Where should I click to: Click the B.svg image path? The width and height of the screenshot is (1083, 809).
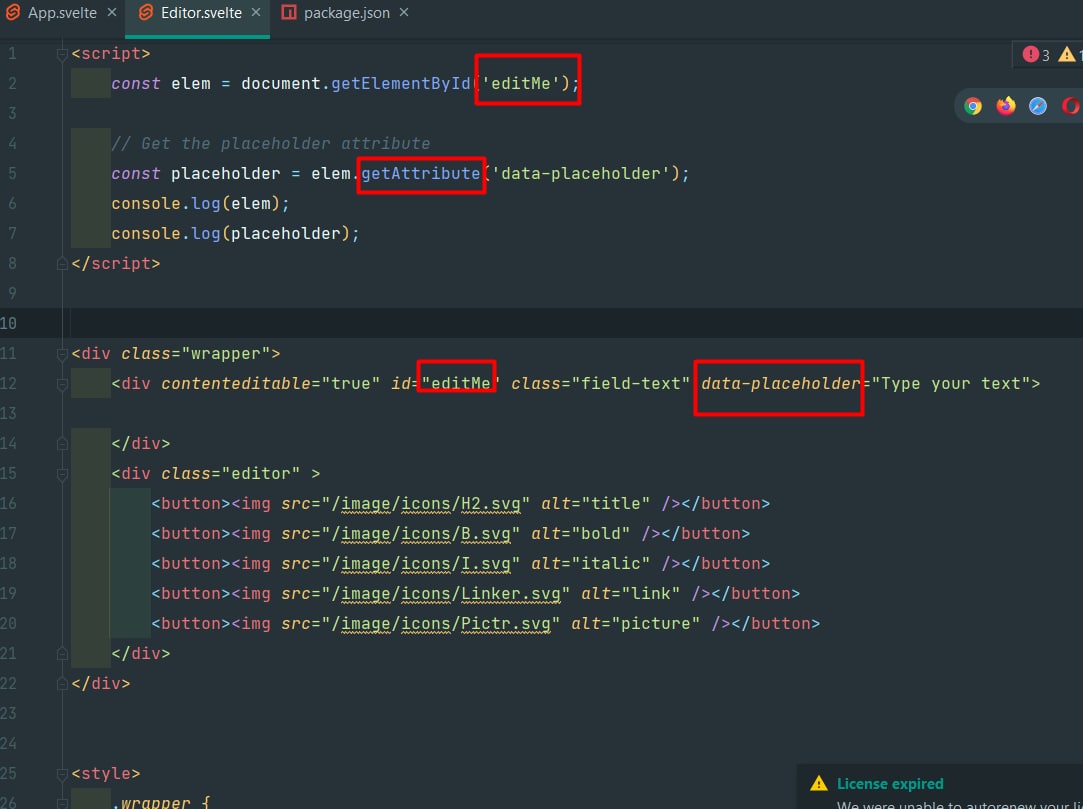click(421, 533)
